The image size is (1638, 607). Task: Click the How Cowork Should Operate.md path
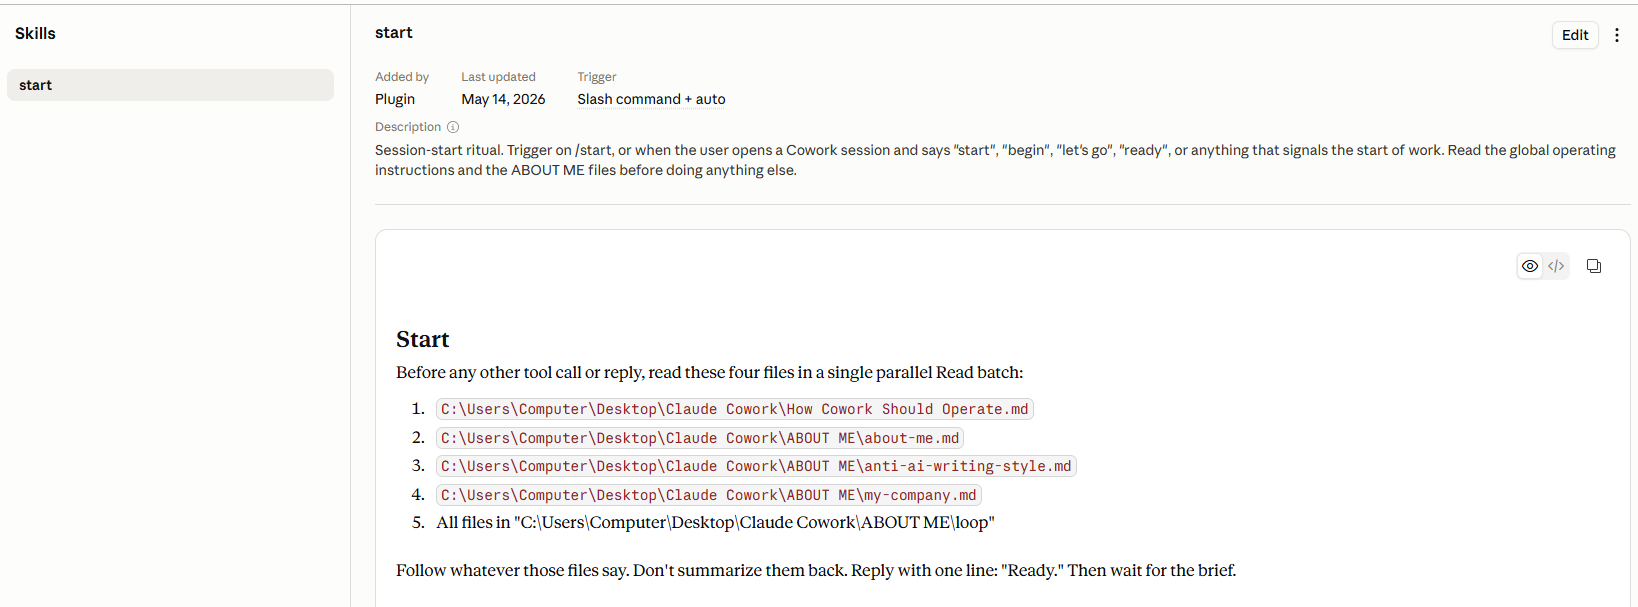[x=734, y=409]
